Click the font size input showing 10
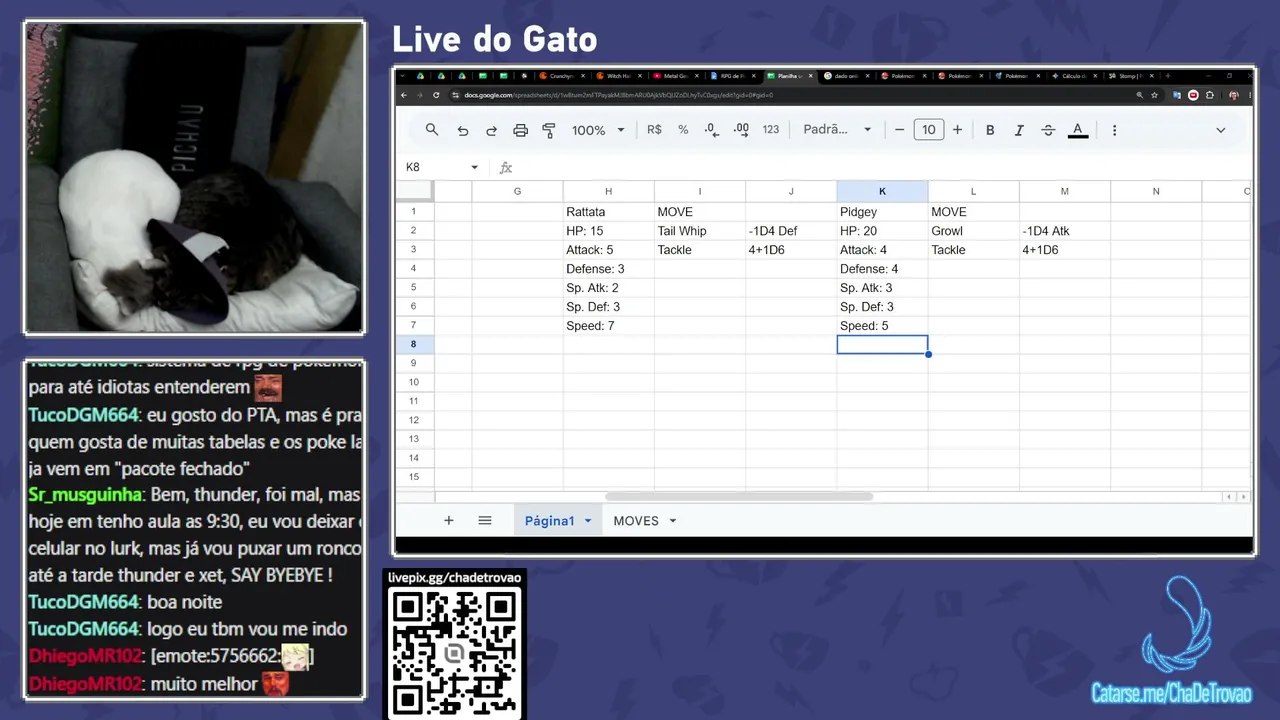Viewport: 1280px width, 720px height. click(928, 130)
